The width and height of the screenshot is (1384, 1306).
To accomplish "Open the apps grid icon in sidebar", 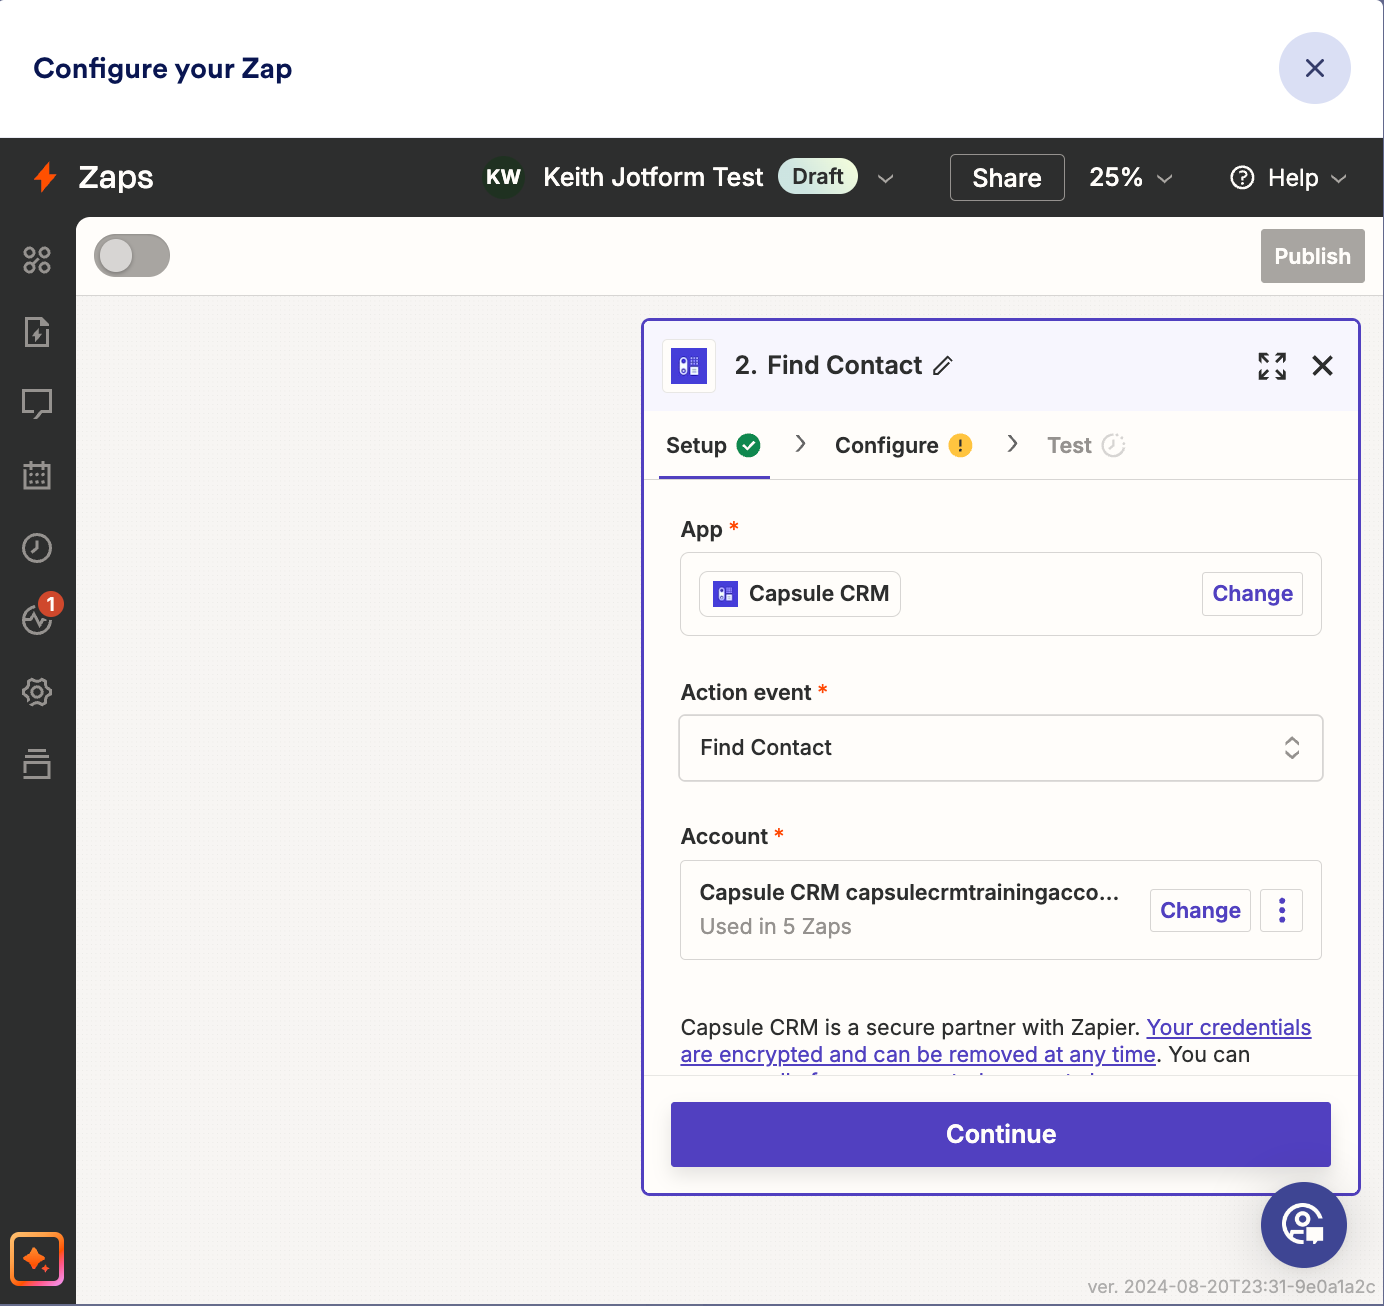I will pyautogui.click(x=37, y=260).
